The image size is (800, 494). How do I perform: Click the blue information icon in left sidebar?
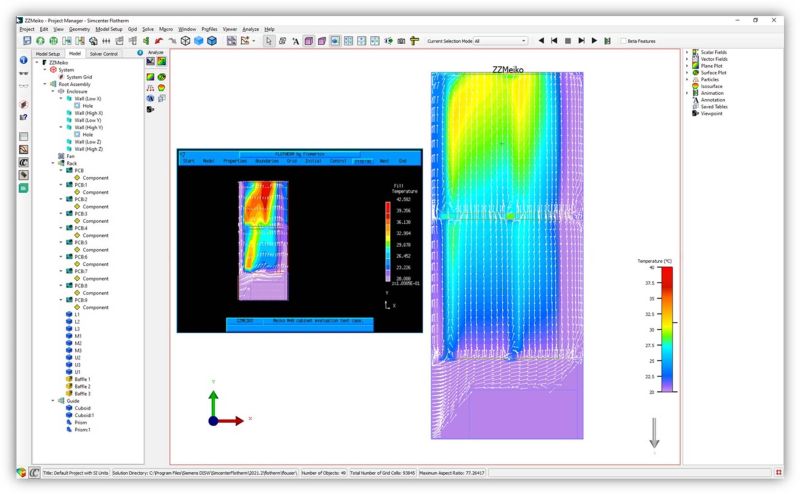(x=23, y=60)
